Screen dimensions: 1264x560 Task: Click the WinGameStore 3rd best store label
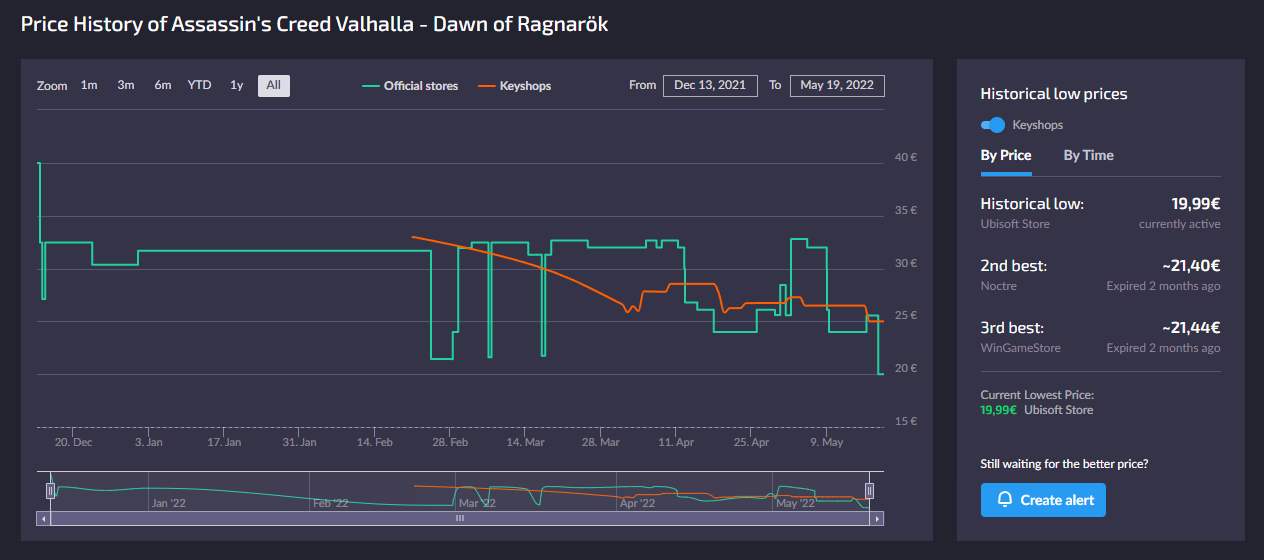click(x=1021, y=348)
